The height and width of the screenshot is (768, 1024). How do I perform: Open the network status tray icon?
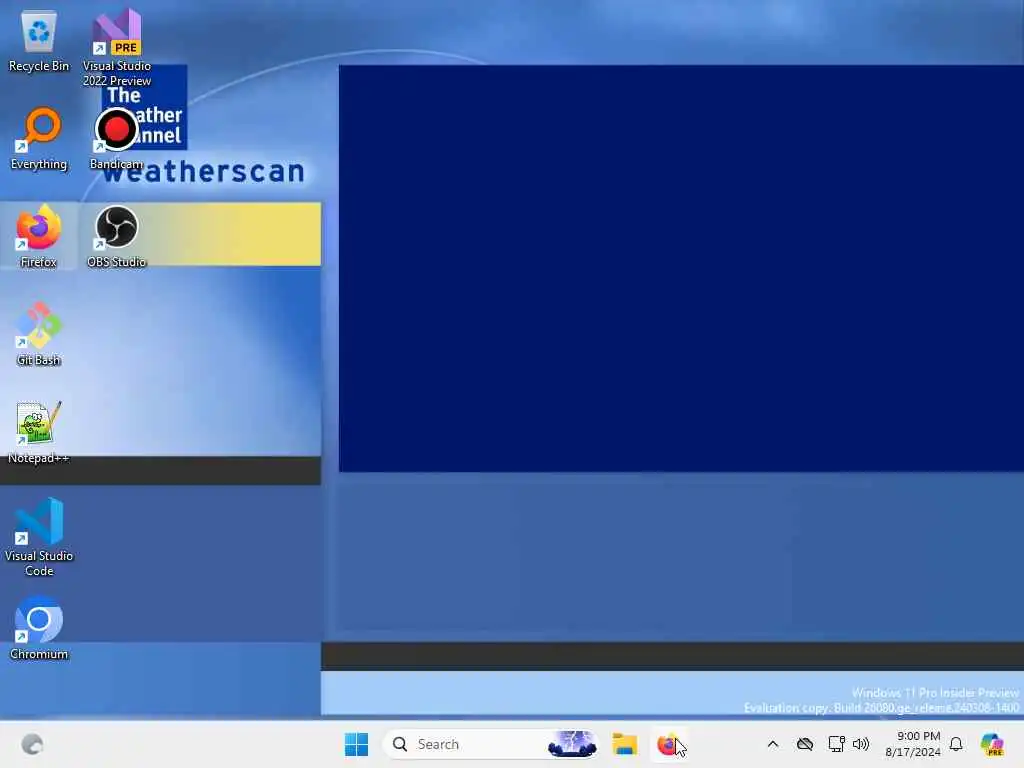pos(837,744)
